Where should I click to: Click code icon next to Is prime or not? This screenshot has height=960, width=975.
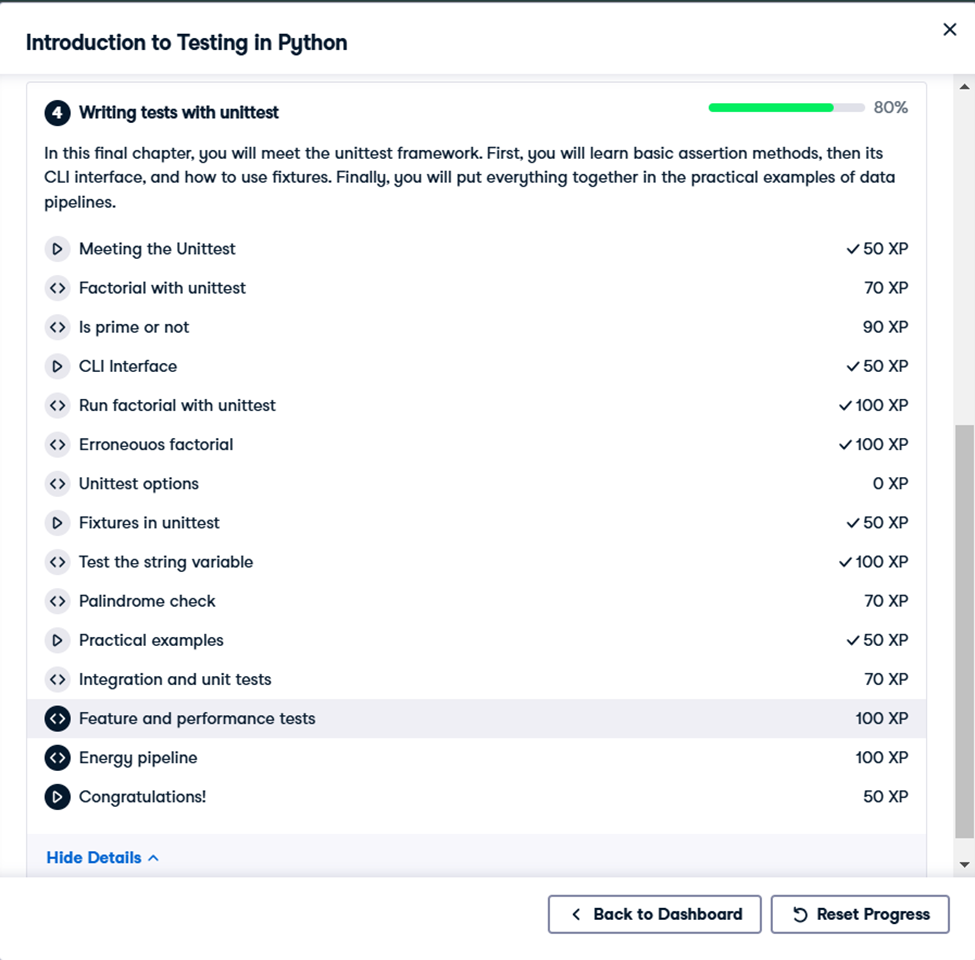pos(57,328)
